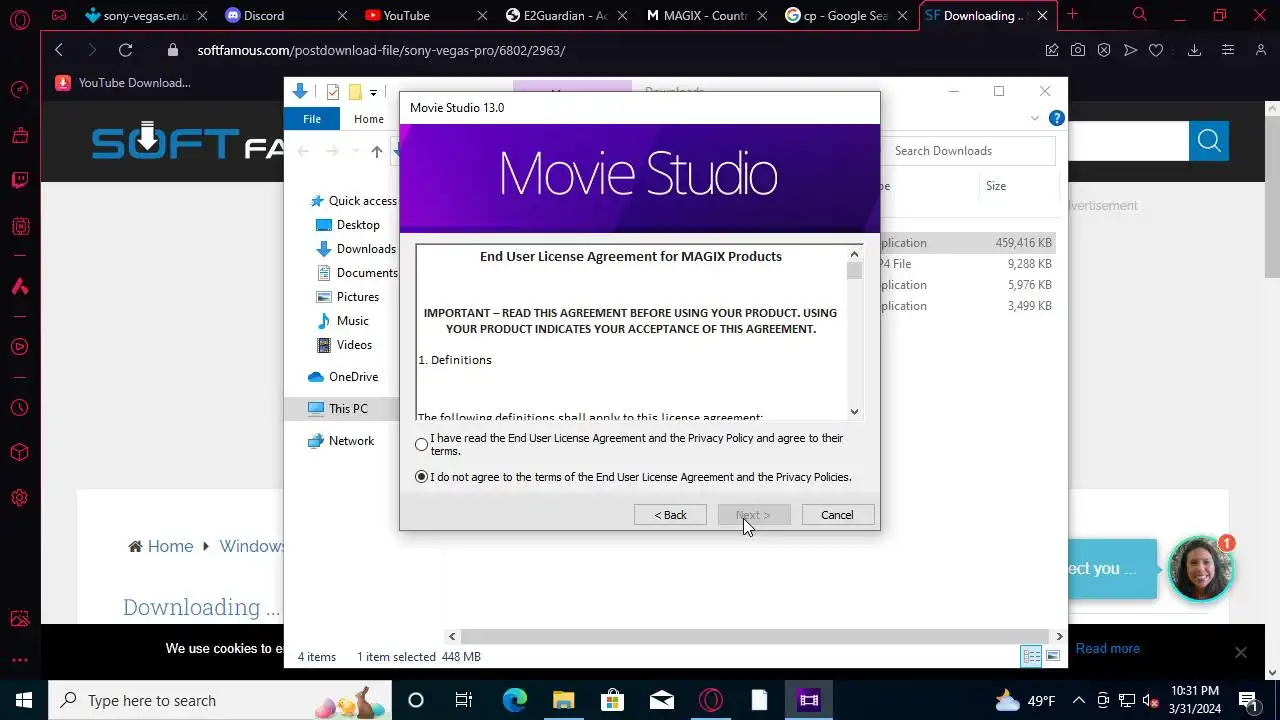The image size is (1280, 720).
Task: Click the Back button in the installer
Action: point(670,515)
